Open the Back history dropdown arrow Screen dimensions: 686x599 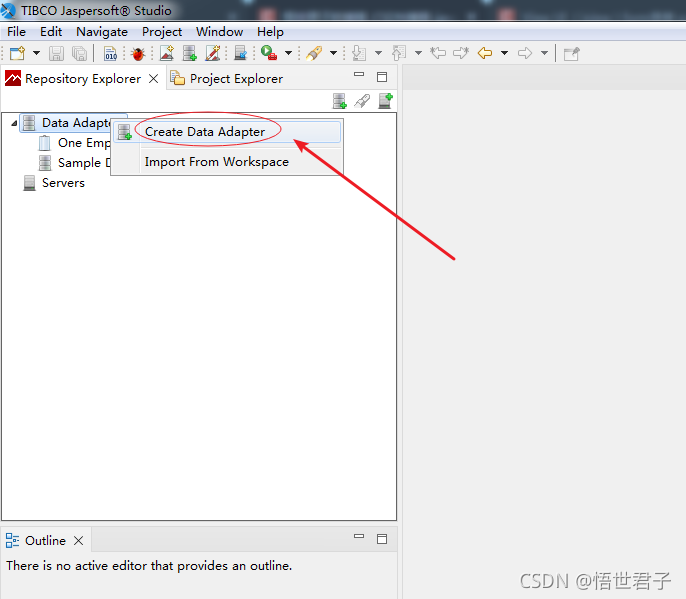(504, 53)
